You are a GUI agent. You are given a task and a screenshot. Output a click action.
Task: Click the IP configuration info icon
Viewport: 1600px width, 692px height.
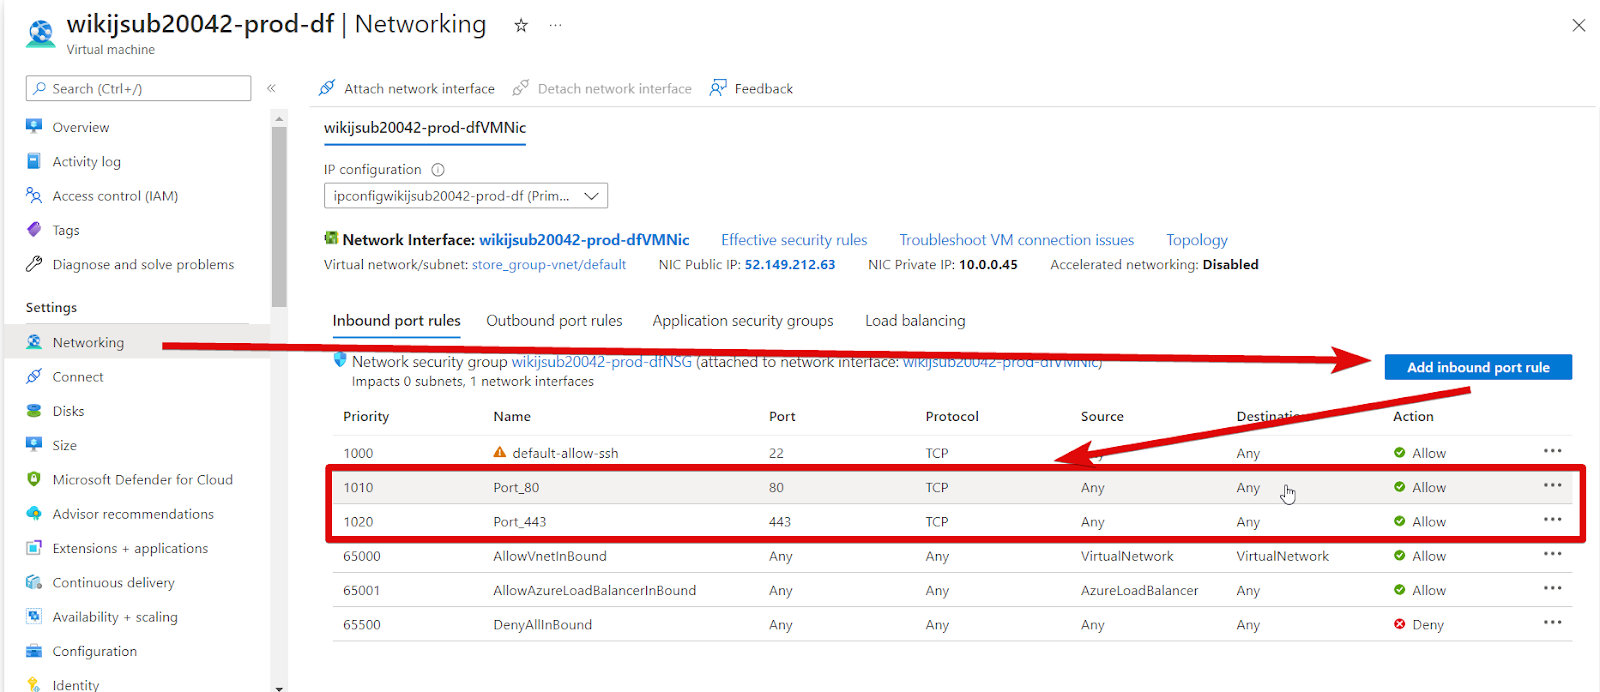438,170
